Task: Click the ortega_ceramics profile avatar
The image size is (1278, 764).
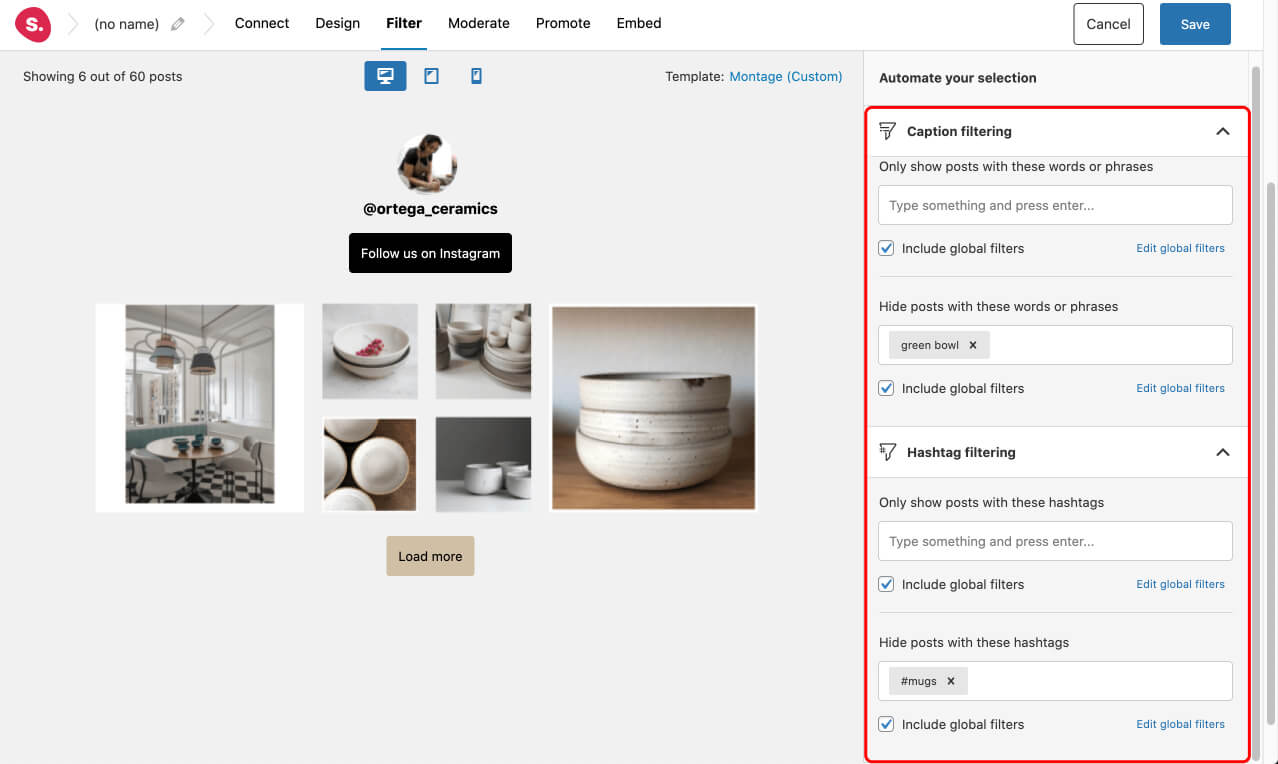Action: (427, 164)
